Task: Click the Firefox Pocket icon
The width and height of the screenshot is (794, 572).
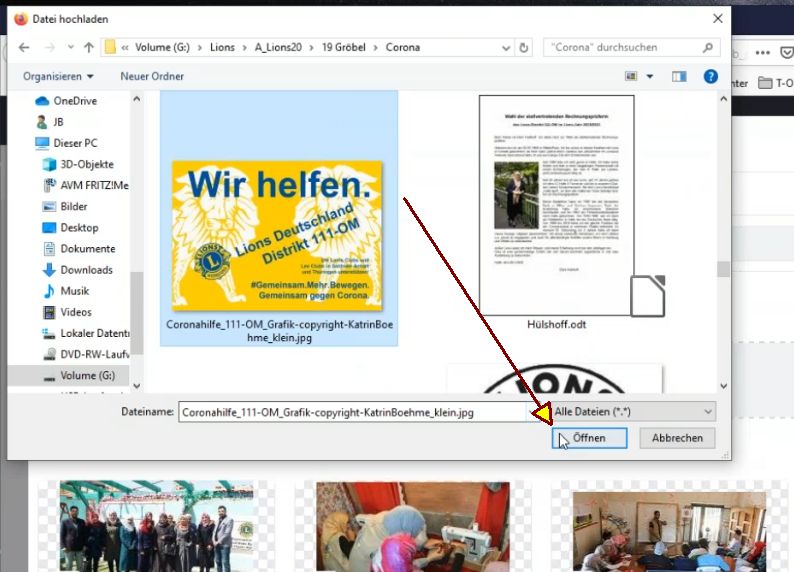Action: coord(787,53)
